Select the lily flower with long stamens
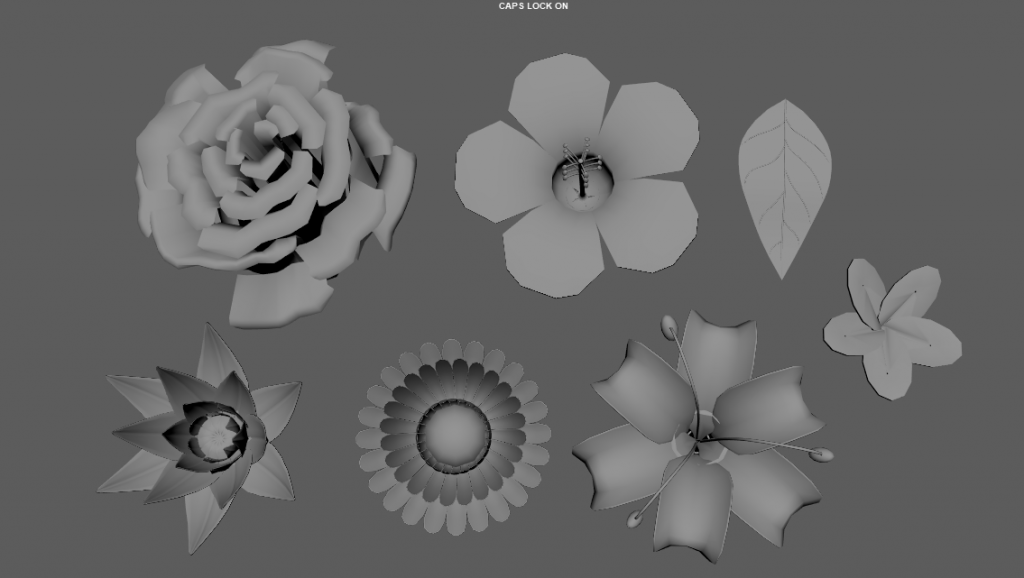This screenshot has height=578, width=1024. coord(702,439)
